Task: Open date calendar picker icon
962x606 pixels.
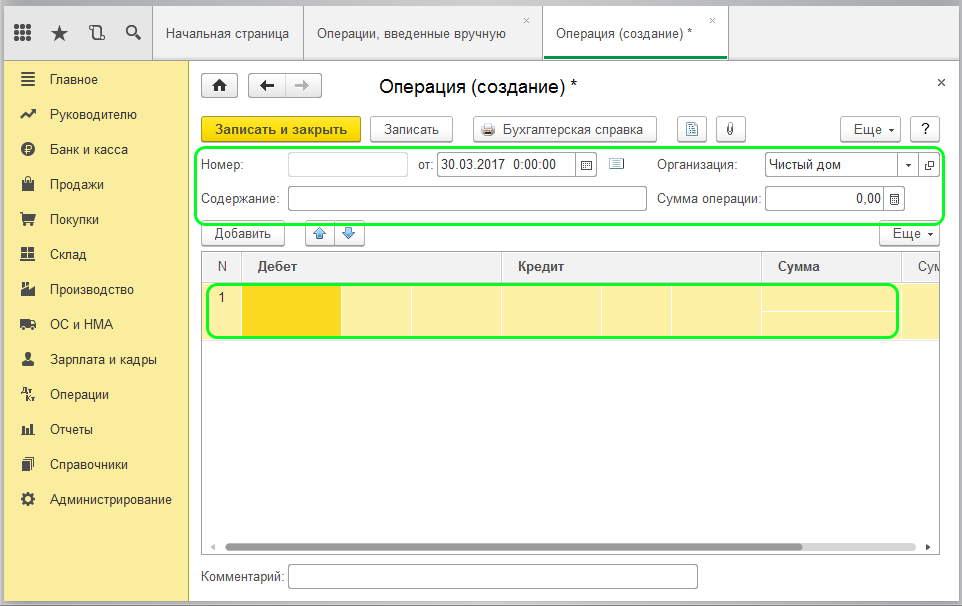Action: [587, 165]
